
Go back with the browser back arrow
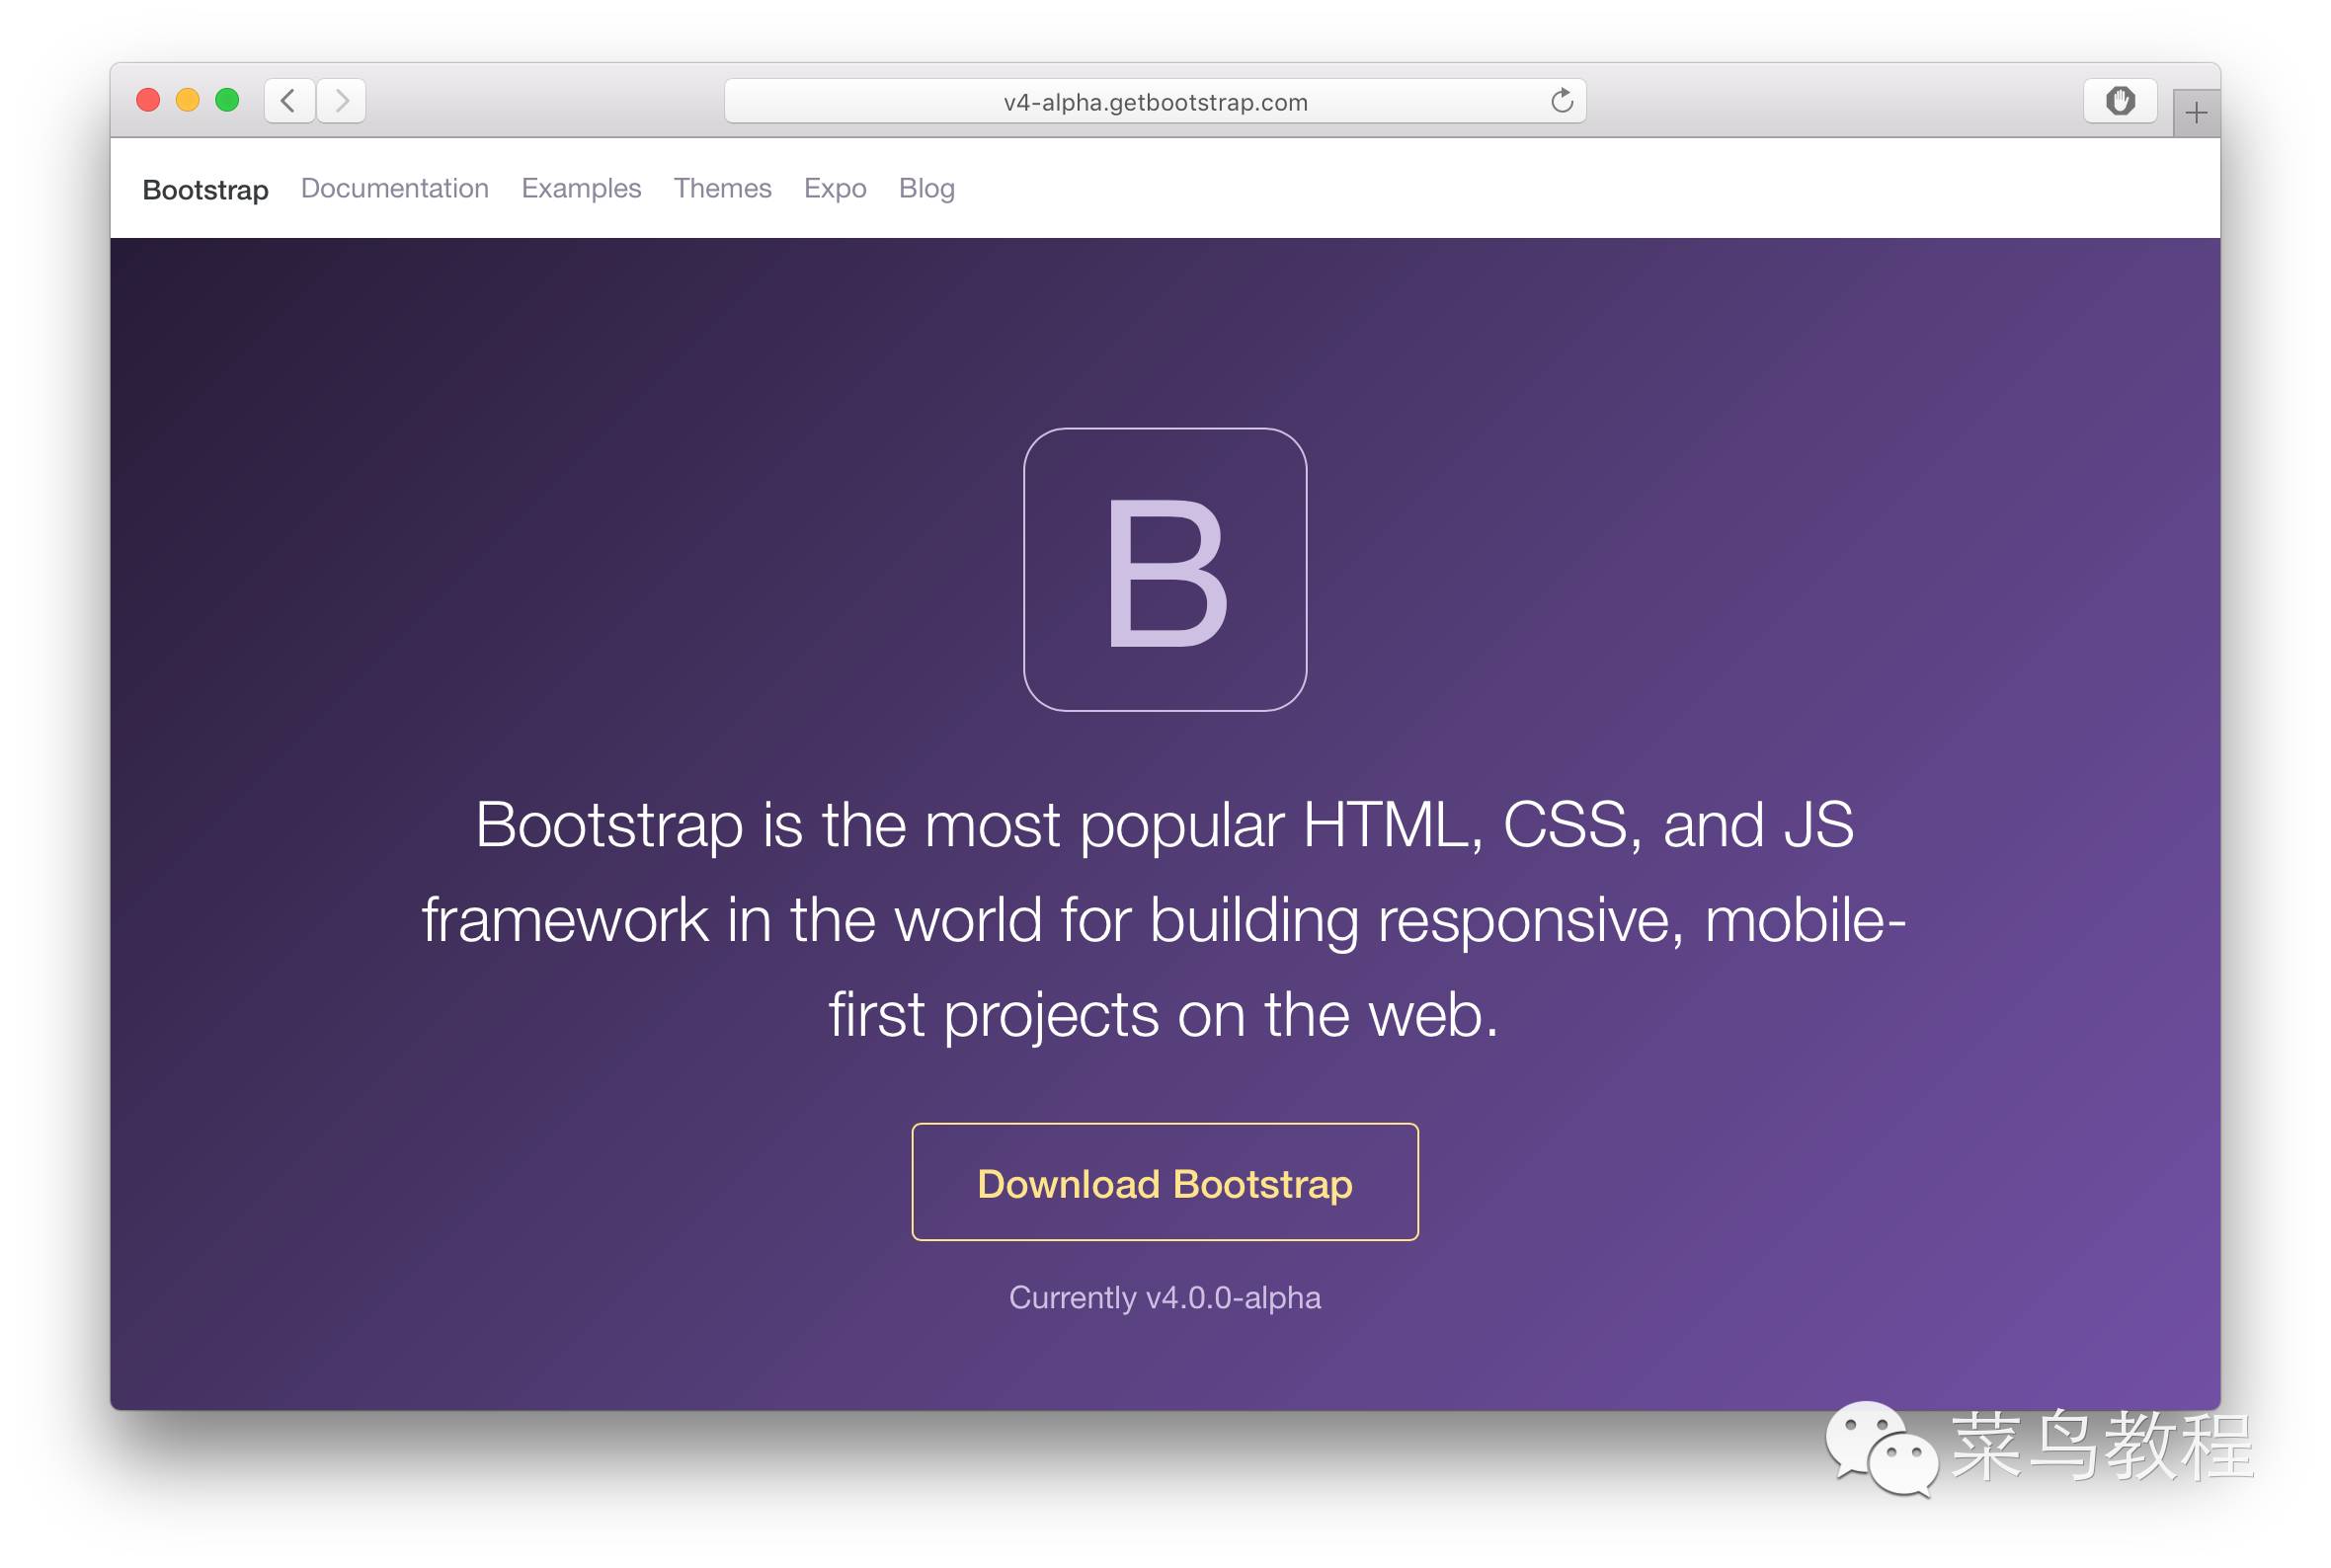coord(289,101)
